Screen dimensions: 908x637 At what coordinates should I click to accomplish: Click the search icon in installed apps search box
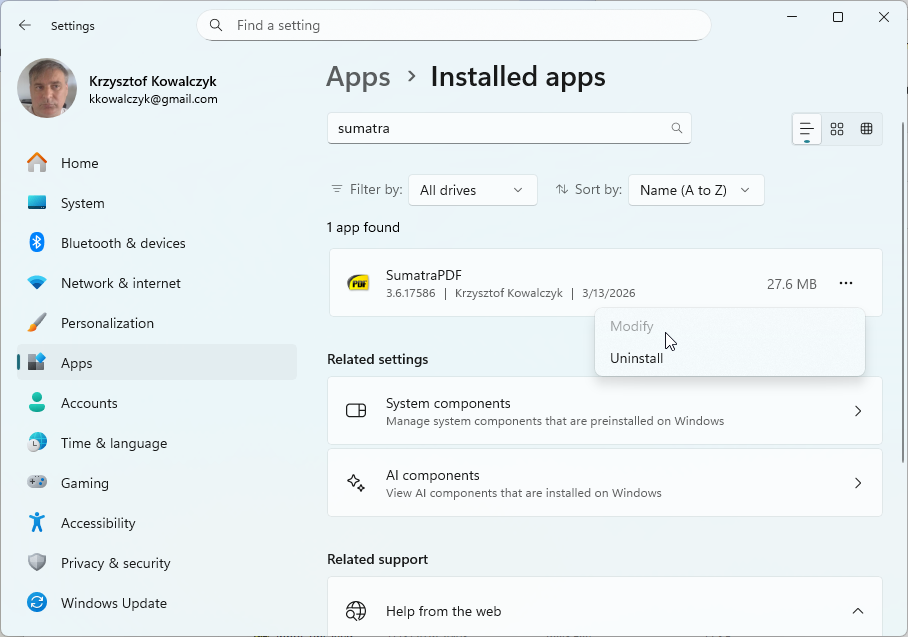(676, 128)
